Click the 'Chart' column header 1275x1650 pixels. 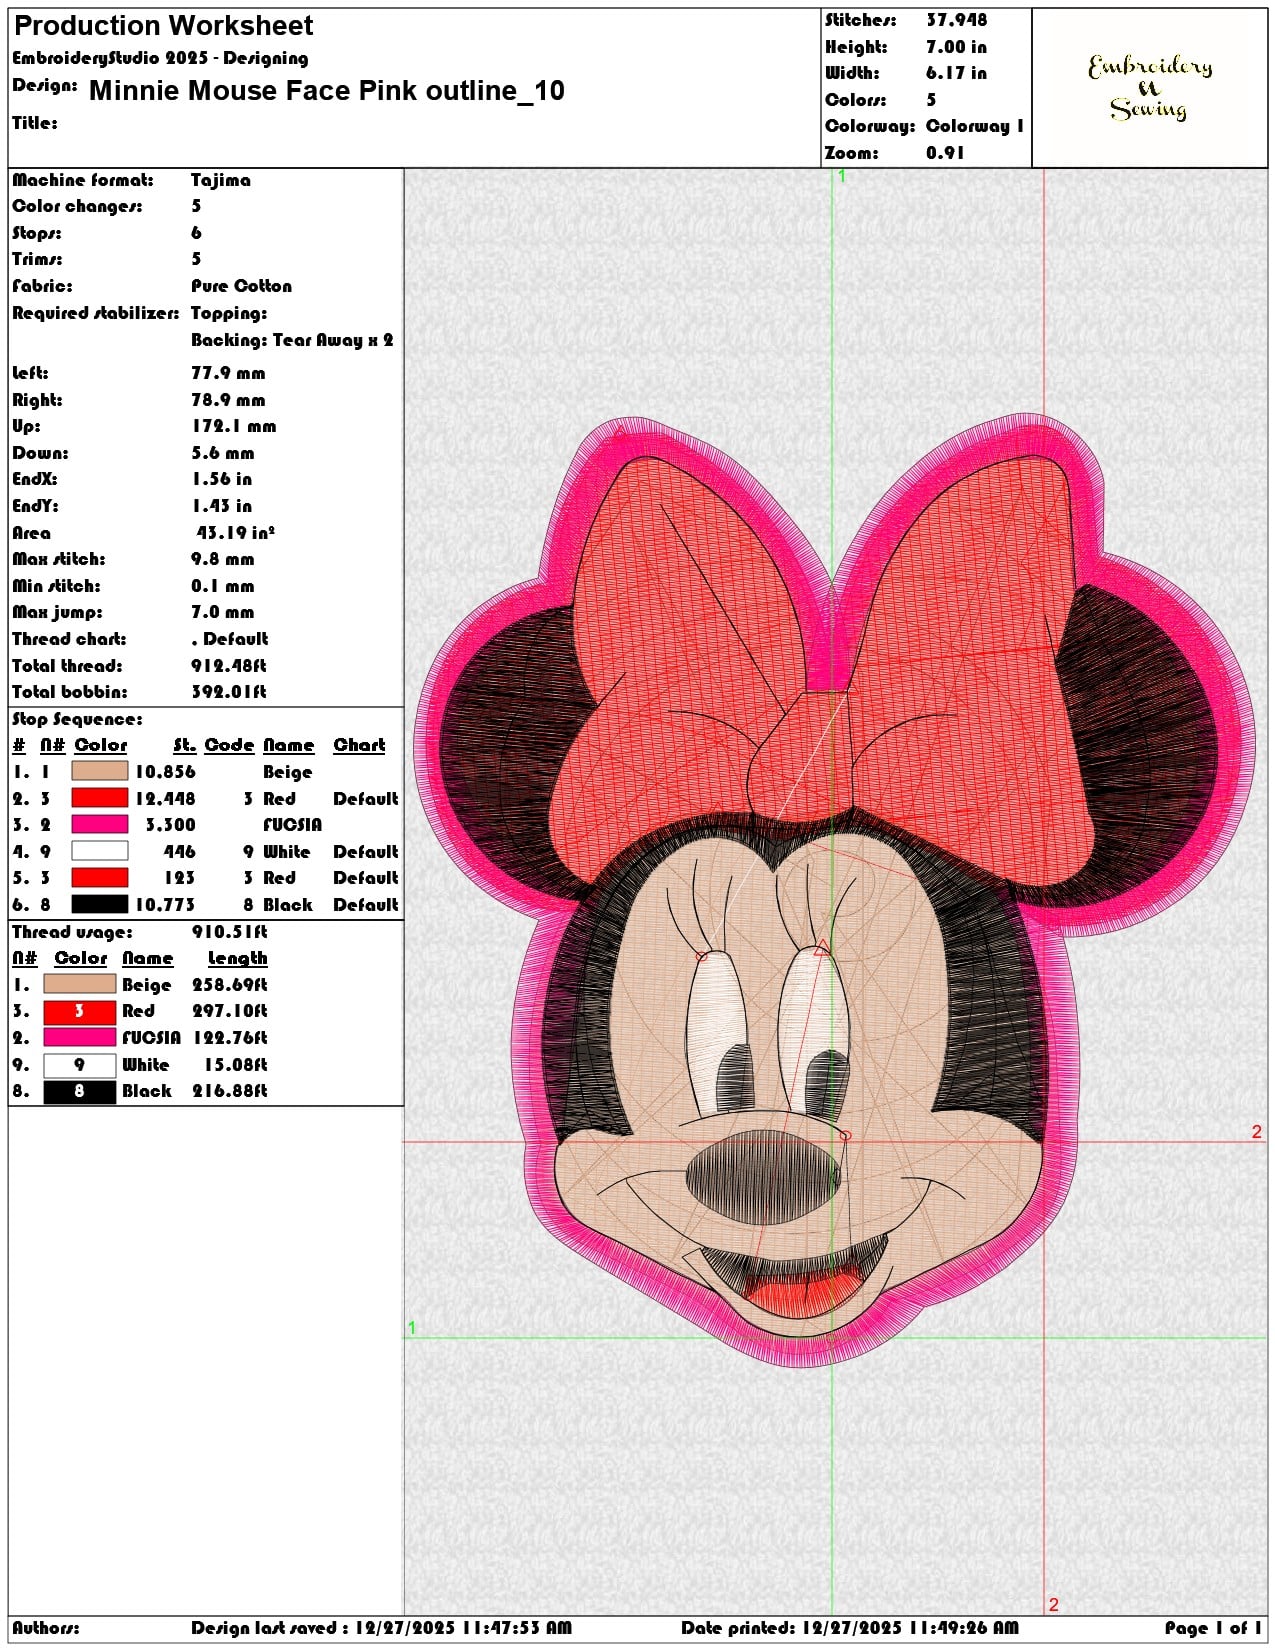[359, 745]
